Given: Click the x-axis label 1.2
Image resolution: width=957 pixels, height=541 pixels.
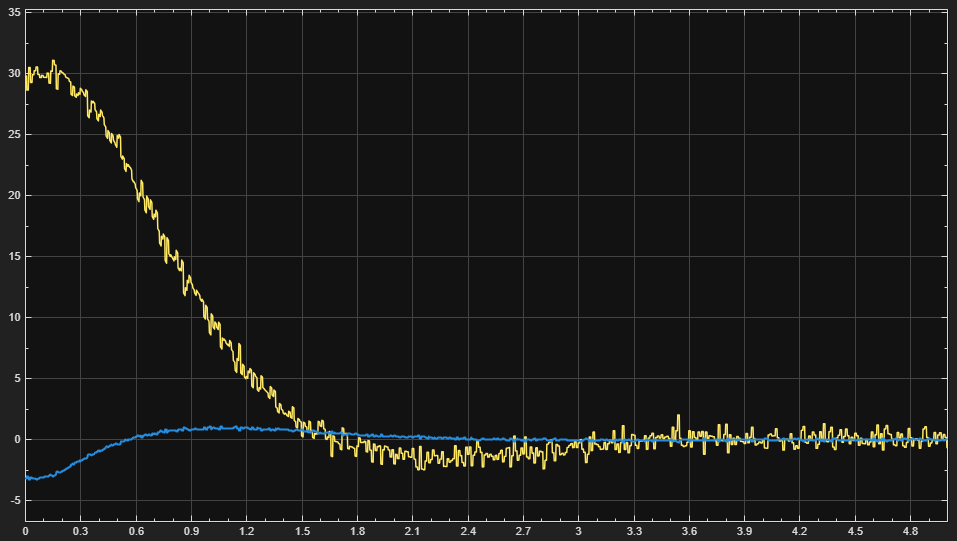Looking at the screenshot, I should [x=247, y=531].
